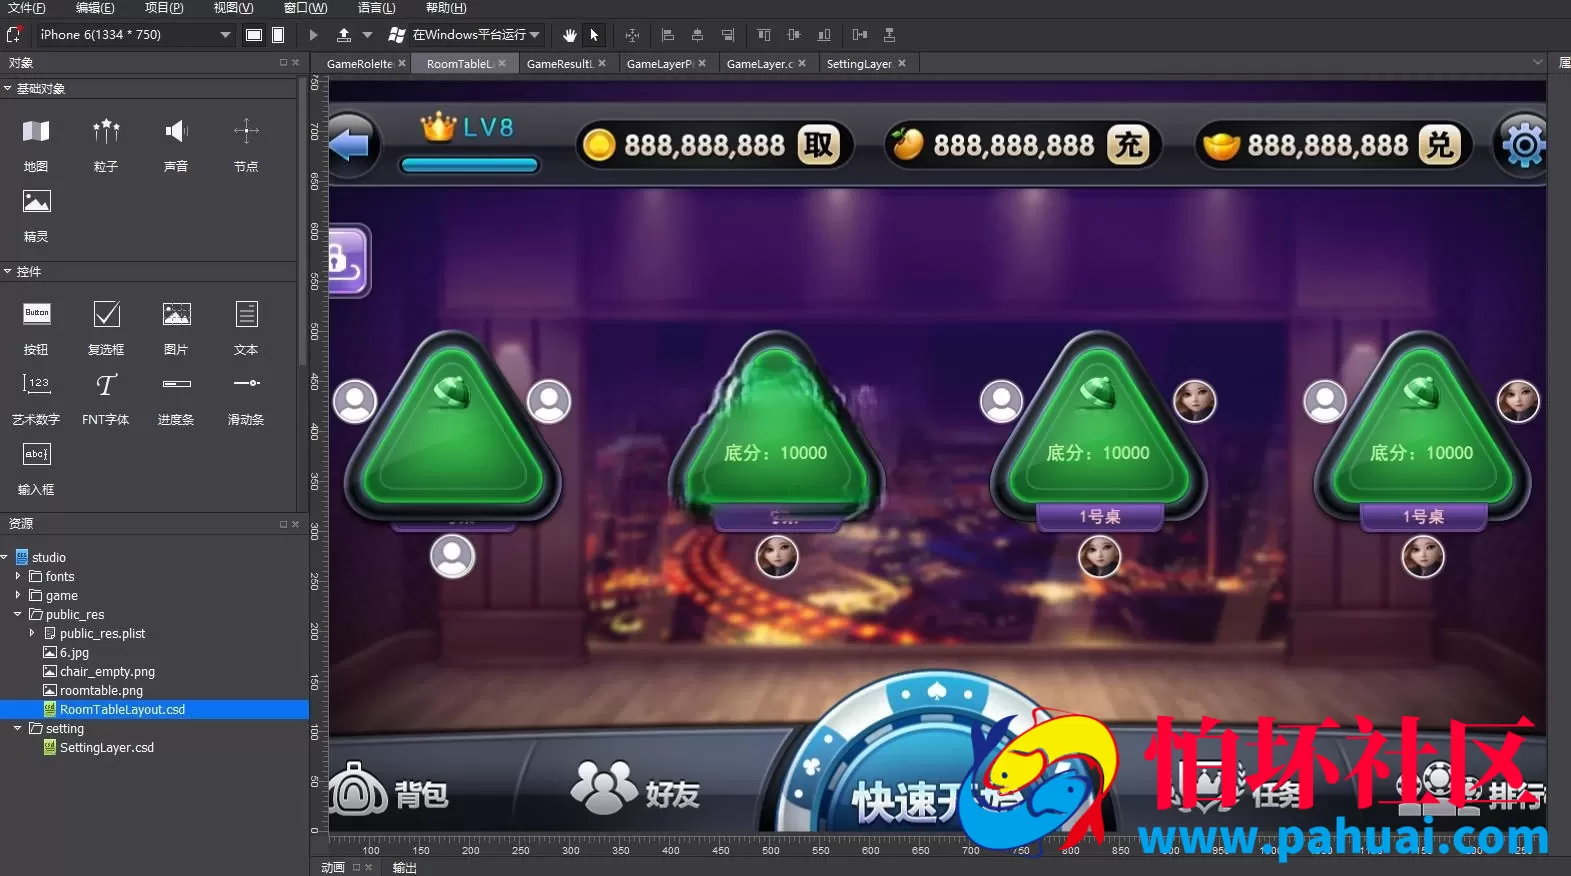
Task: Open the iPhone 6 resolution dropdown
Action: (x=135, y=35)
